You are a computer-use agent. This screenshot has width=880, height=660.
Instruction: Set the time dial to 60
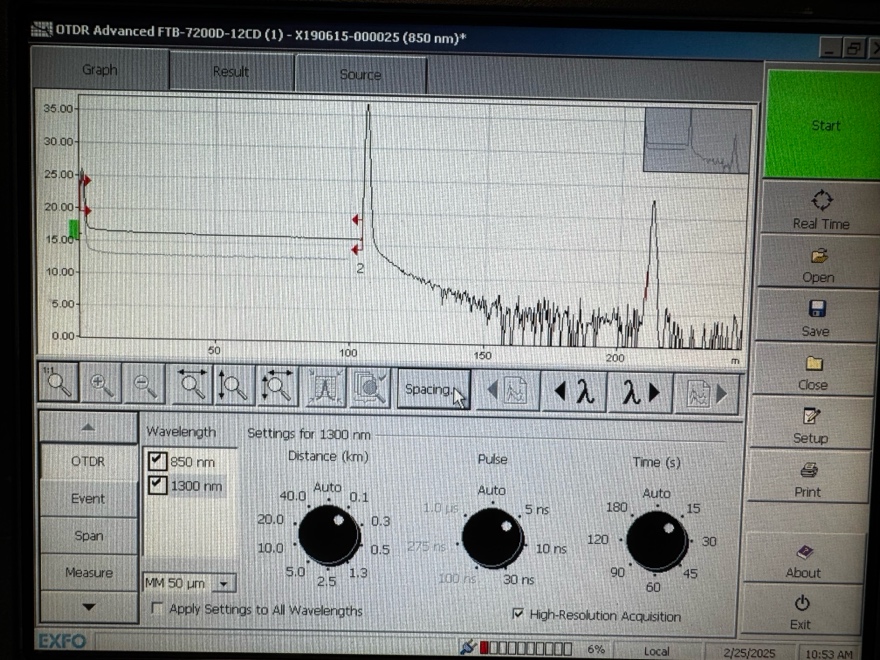tap(653, 586)
